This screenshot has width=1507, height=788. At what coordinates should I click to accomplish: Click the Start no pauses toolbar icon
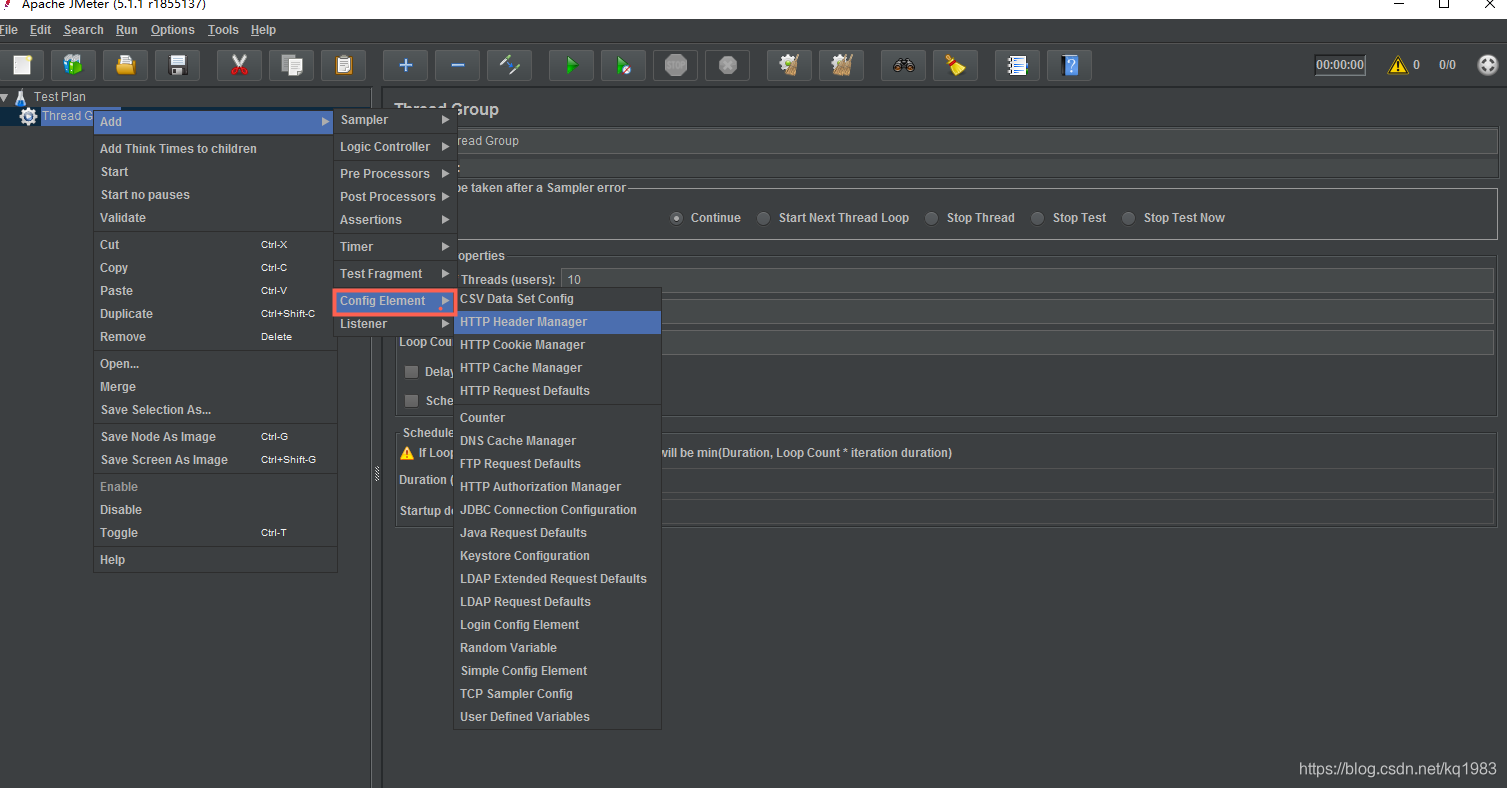[x=623, y=66]
